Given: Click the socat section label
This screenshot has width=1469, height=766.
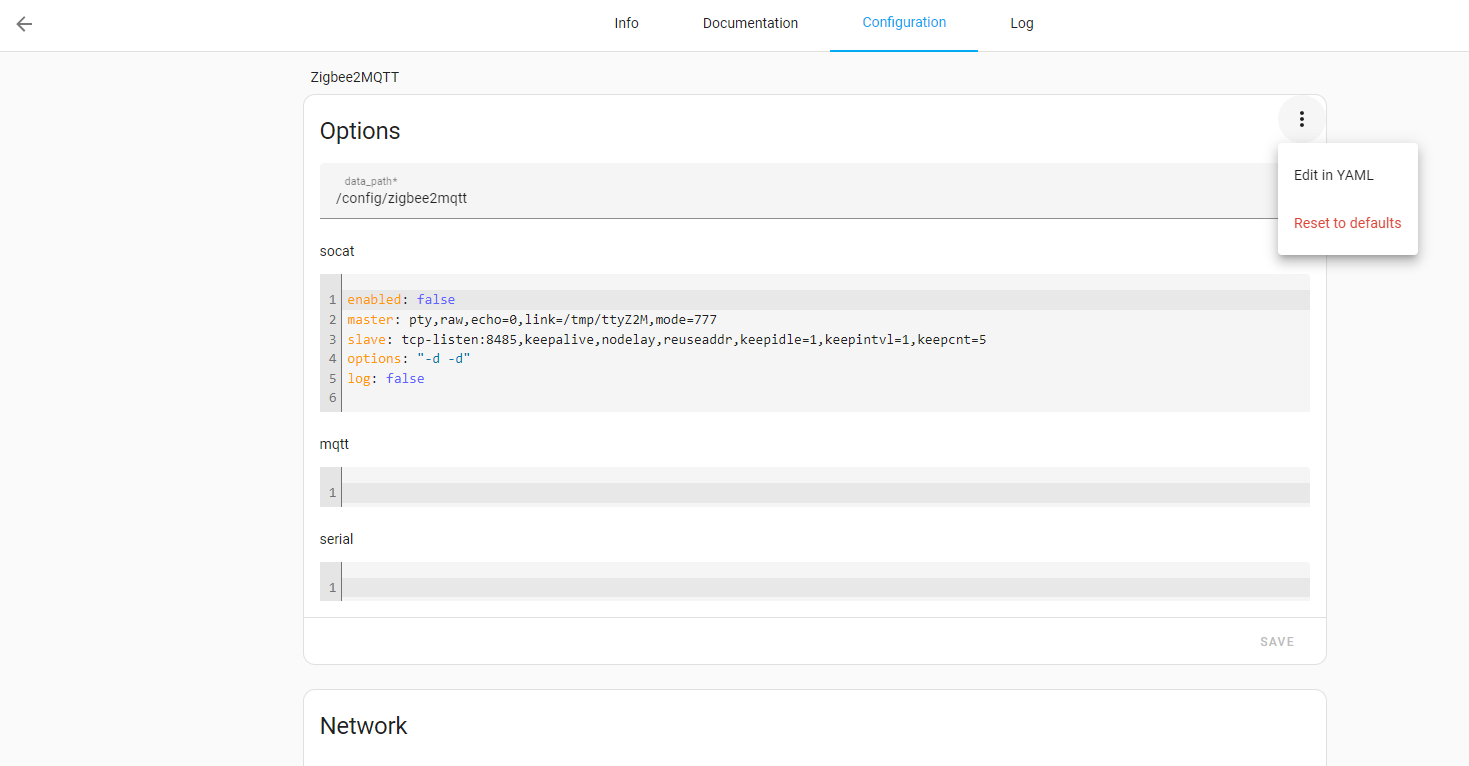Looking at the screenshot, I should [x=337, y=251].
